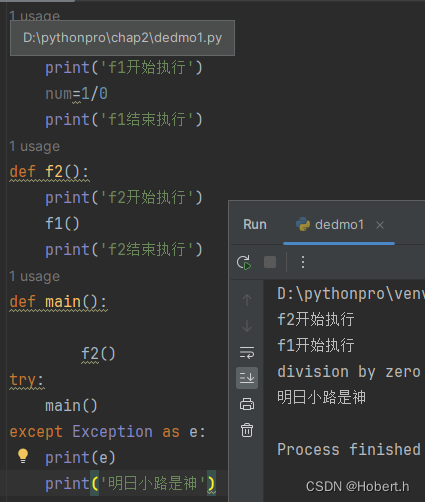Open the D:\pythonpro\venv interpreter path link
The image size is (425, 502).
[x=351, y=294]
